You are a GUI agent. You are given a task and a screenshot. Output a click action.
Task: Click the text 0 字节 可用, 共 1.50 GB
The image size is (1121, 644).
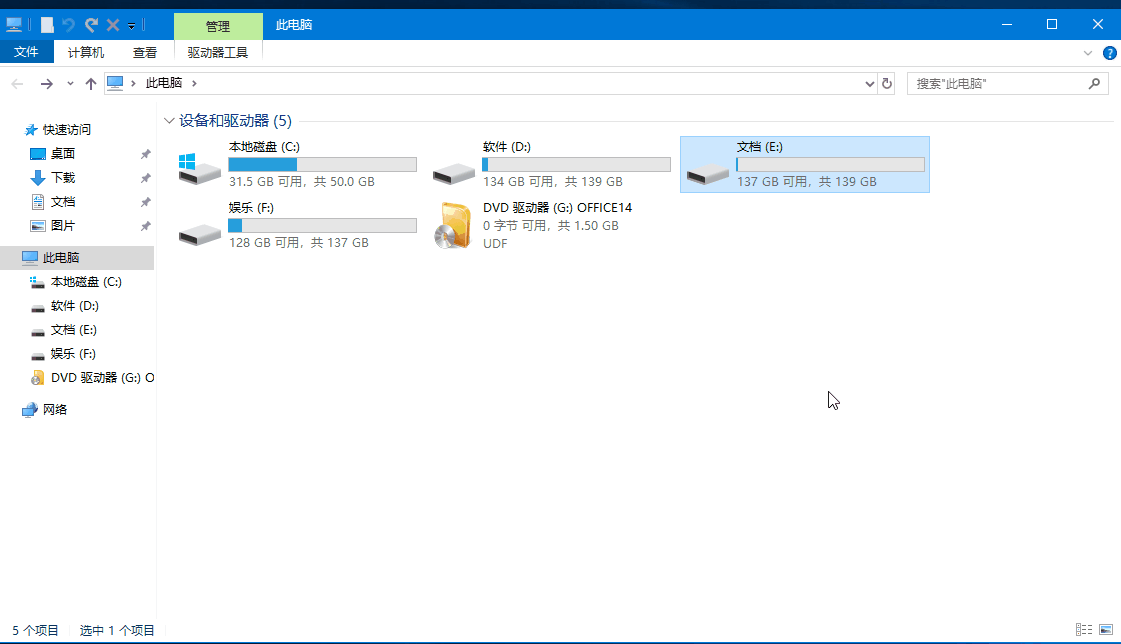point(550,225)
